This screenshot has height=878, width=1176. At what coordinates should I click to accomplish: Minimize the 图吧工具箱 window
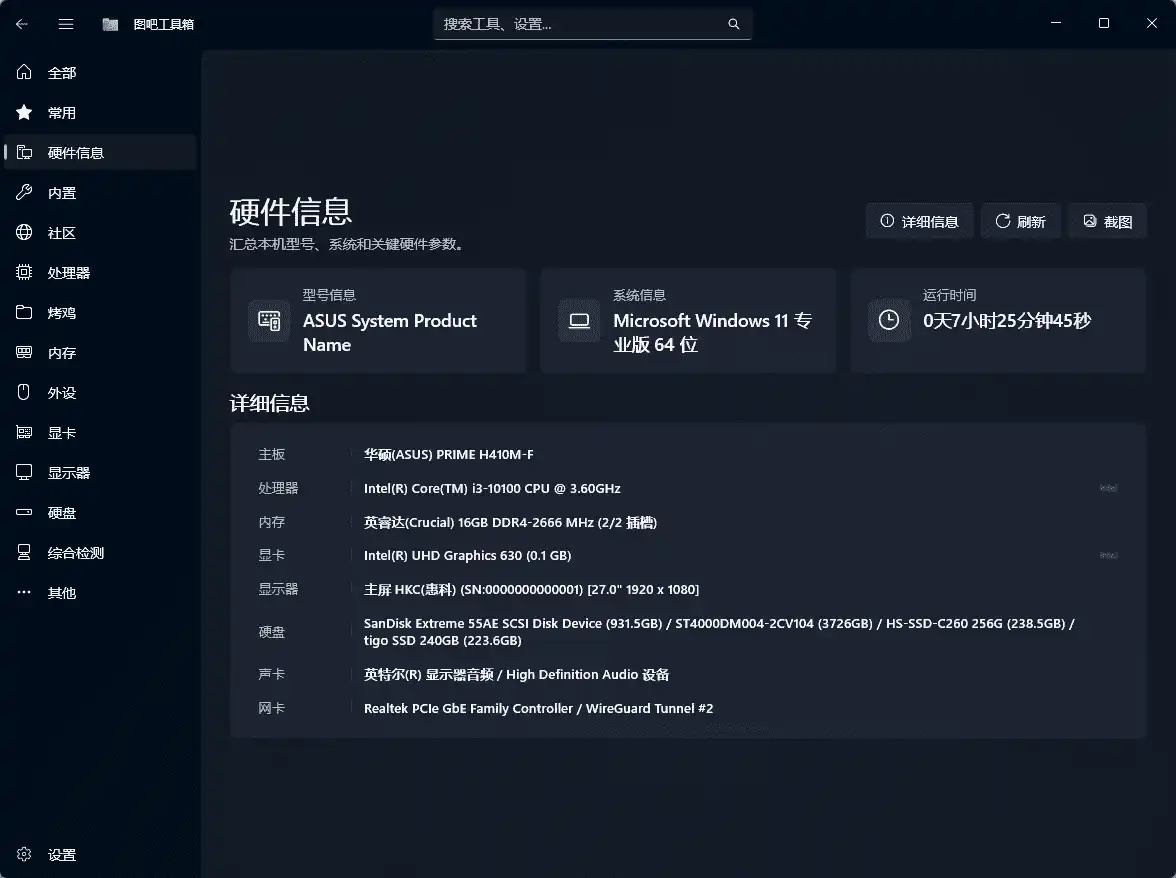(1056, 23)
